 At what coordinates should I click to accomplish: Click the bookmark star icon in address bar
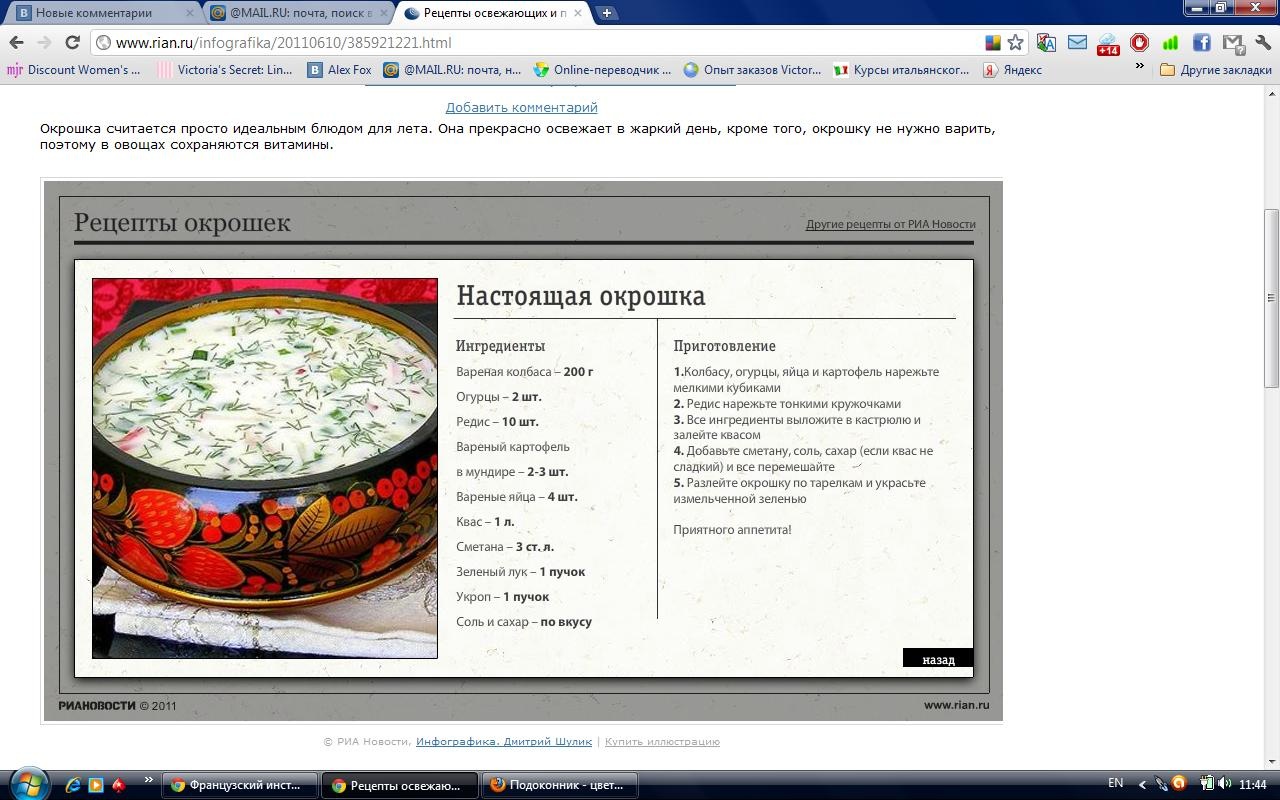1016,43
